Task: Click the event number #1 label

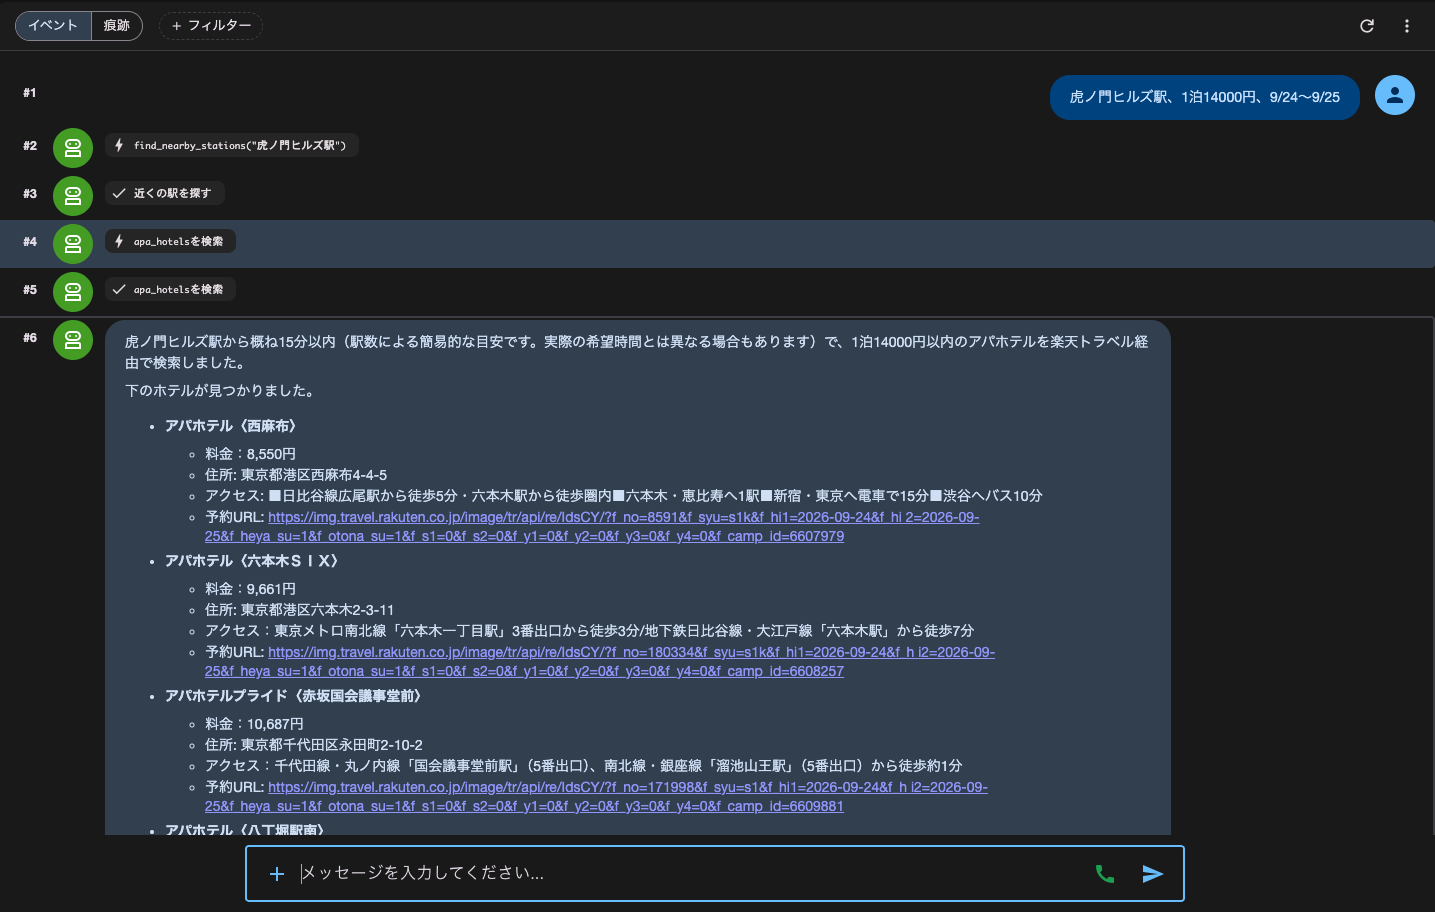Action: [x=30, y=93]
